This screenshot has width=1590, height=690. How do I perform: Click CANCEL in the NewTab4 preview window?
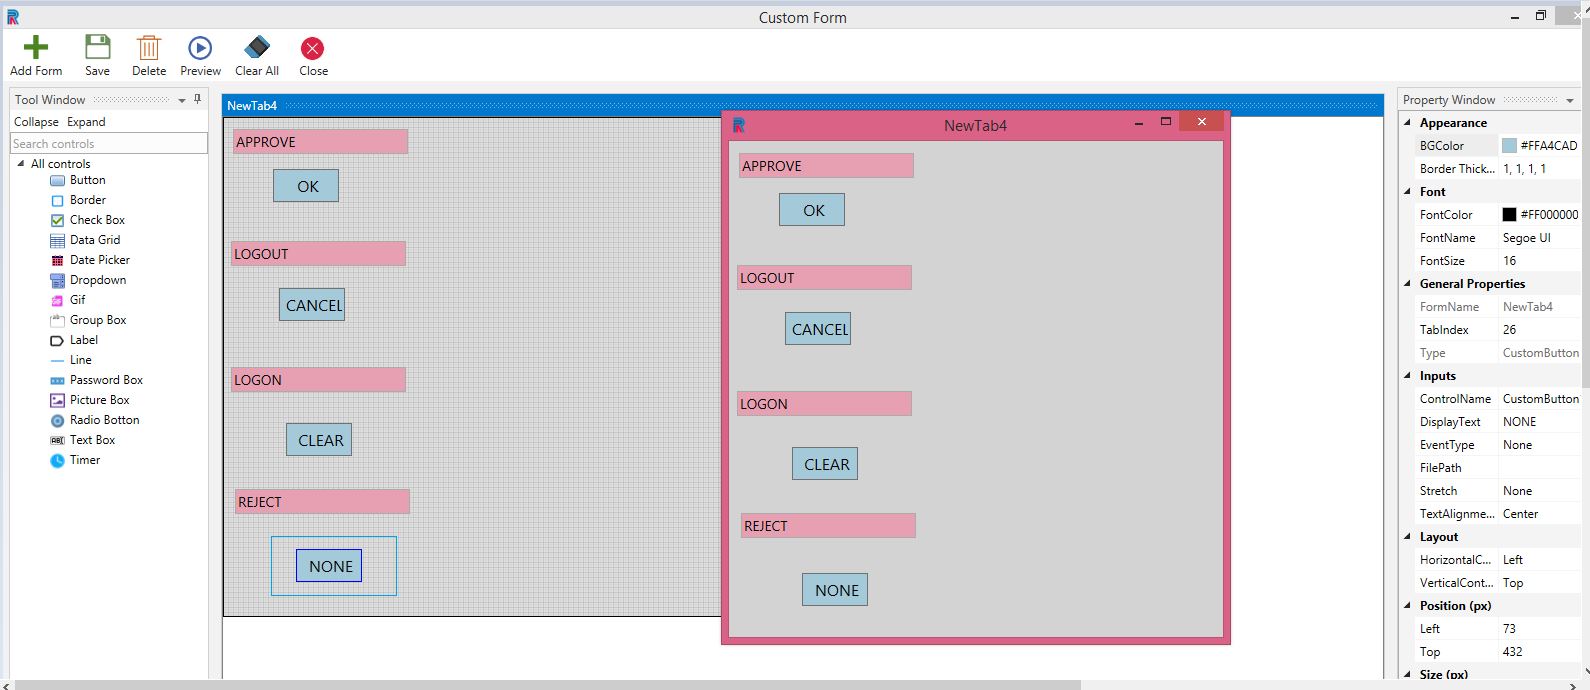click(x=818, y=329)
